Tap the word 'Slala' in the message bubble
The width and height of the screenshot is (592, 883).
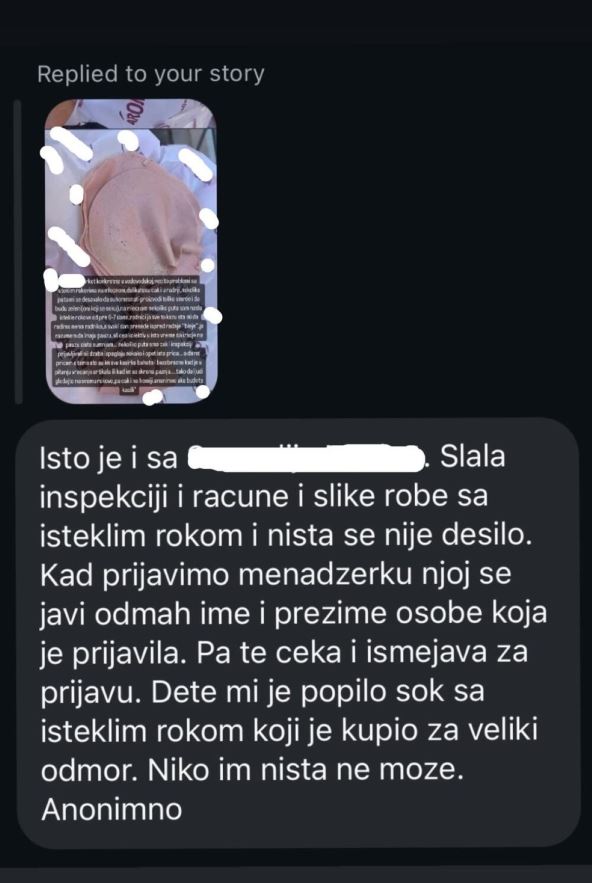point(472,457)
